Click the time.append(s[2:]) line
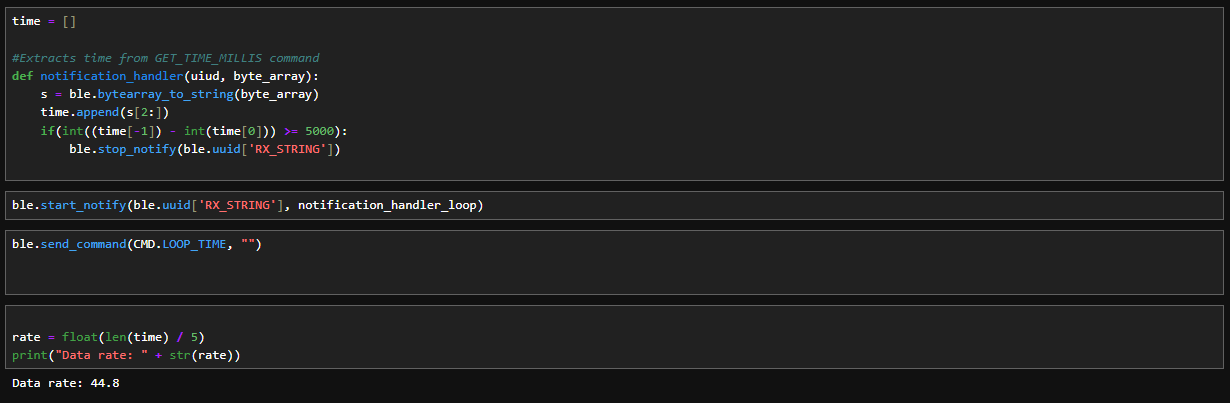This screenshot has height=403, width=1230. [104, 113]
